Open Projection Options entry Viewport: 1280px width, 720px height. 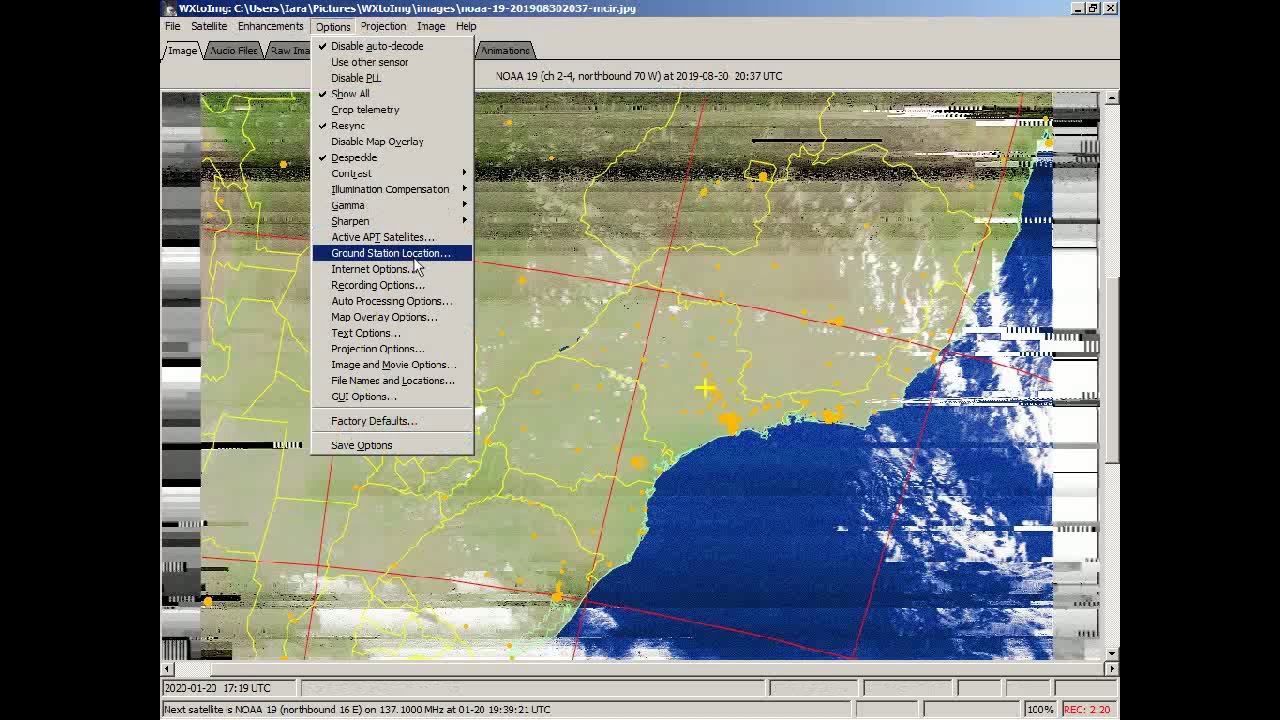[392, 349]
